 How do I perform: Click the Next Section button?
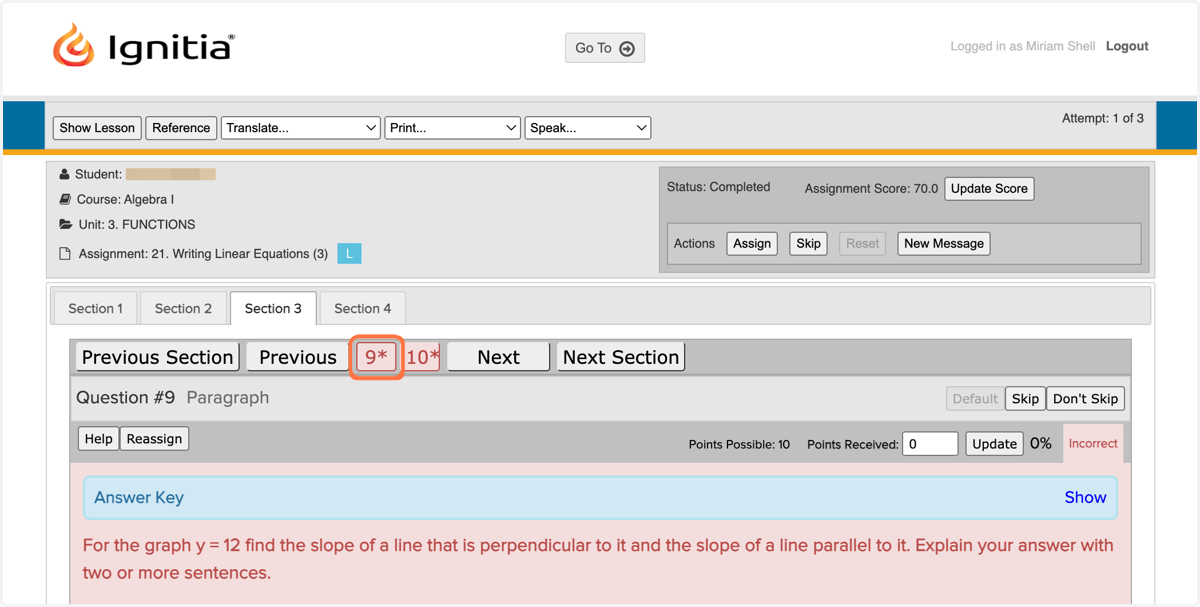[x=621, y=357]
